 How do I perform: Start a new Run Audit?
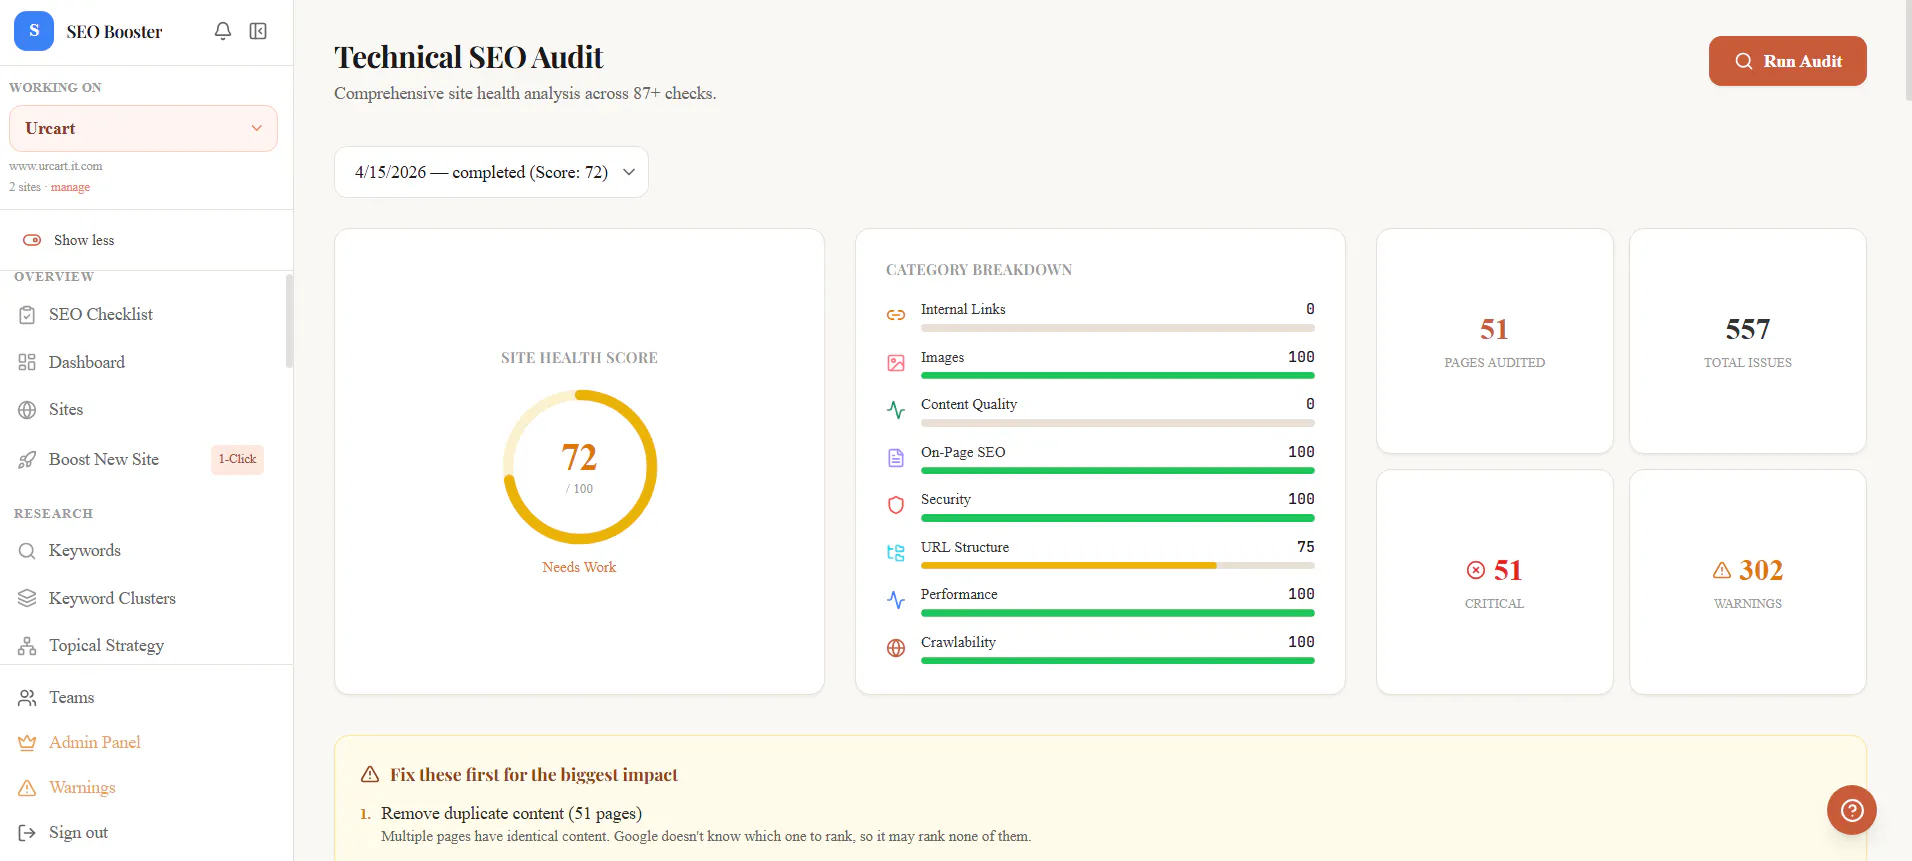click(1787, 61)
